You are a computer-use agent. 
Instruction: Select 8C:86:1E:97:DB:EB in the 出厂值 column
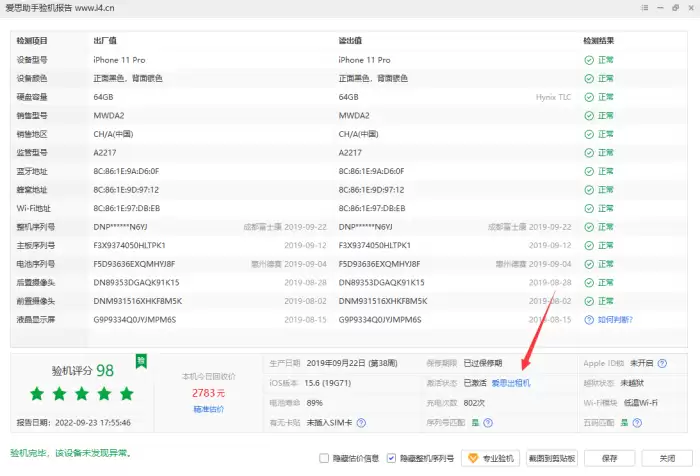pos(127,209)
